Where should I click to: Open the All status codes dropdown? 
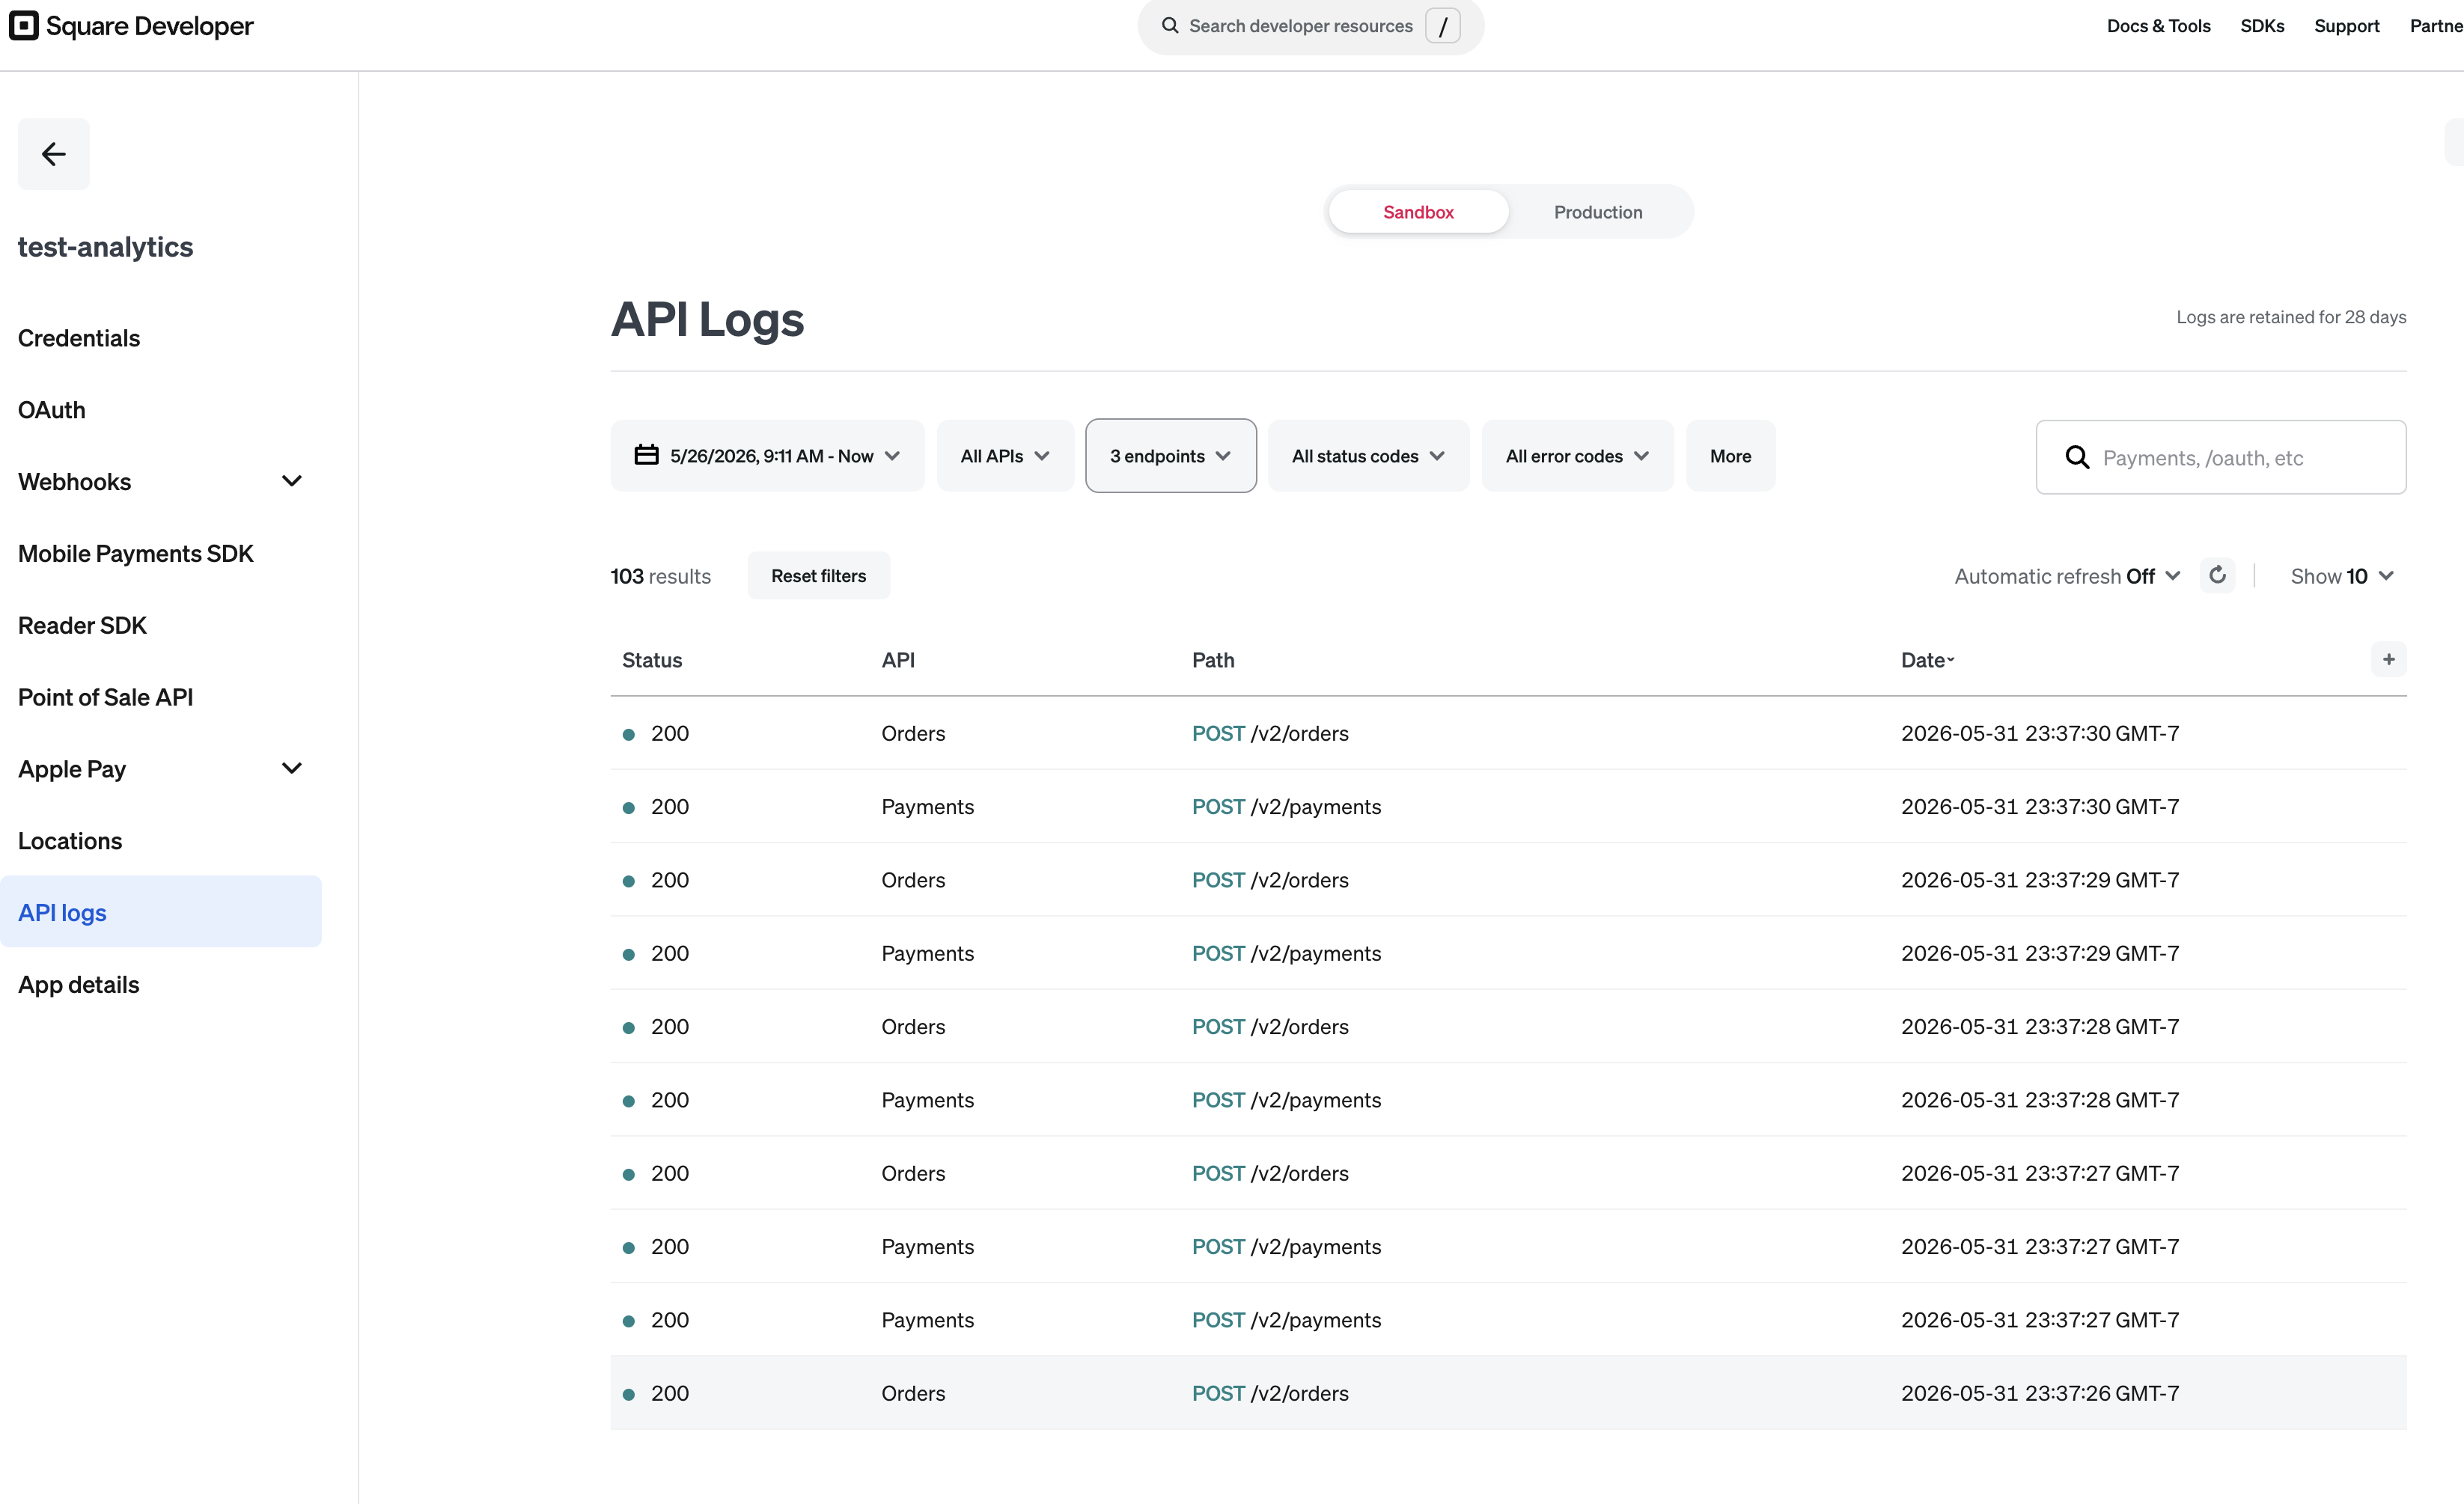pyautogui.click(x=1368, y=456)
